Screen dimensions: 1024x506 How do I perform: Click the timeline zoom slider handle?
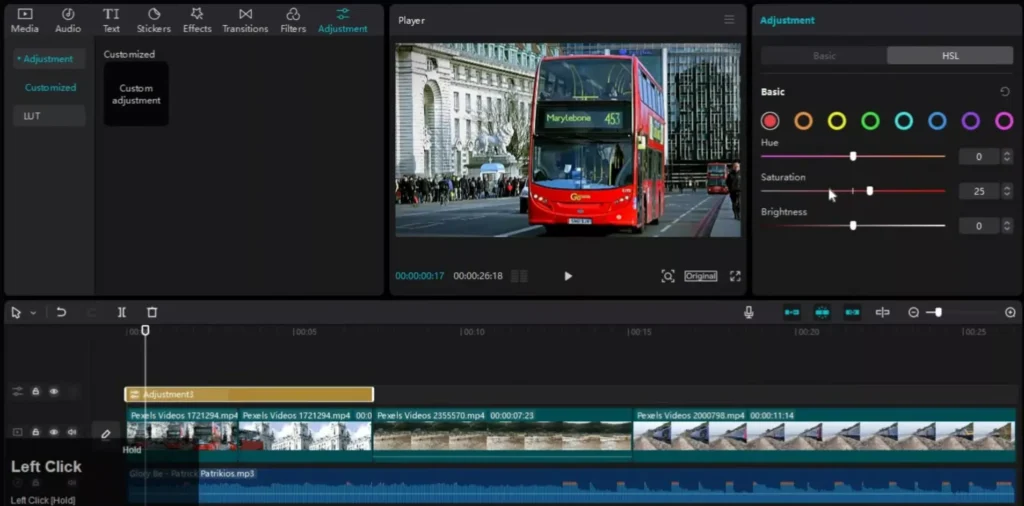938,313
